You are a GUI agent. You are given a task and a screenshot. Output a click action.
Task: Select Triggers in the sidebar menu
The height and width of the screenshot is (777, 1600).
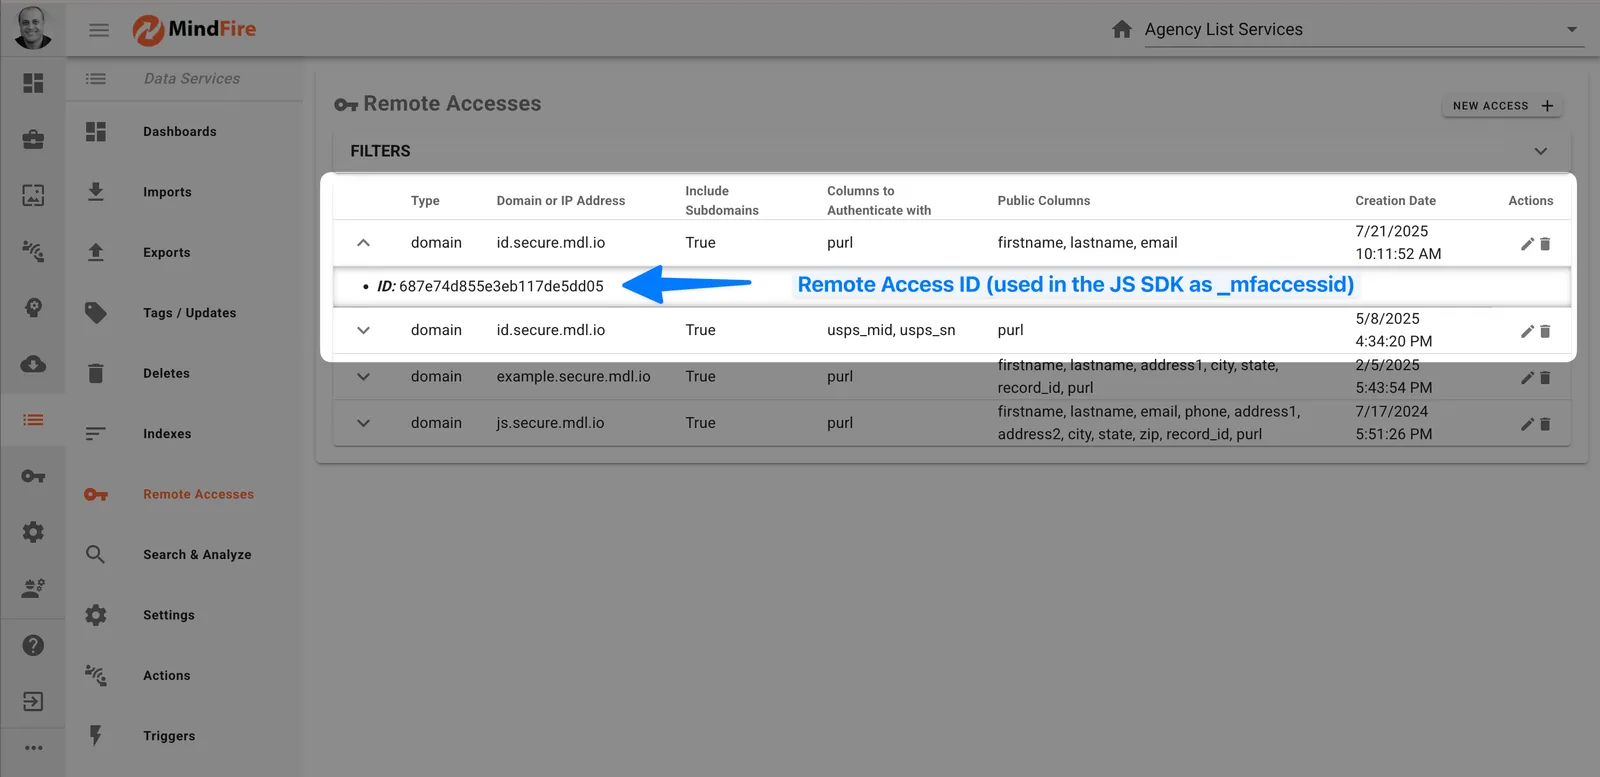169,736
